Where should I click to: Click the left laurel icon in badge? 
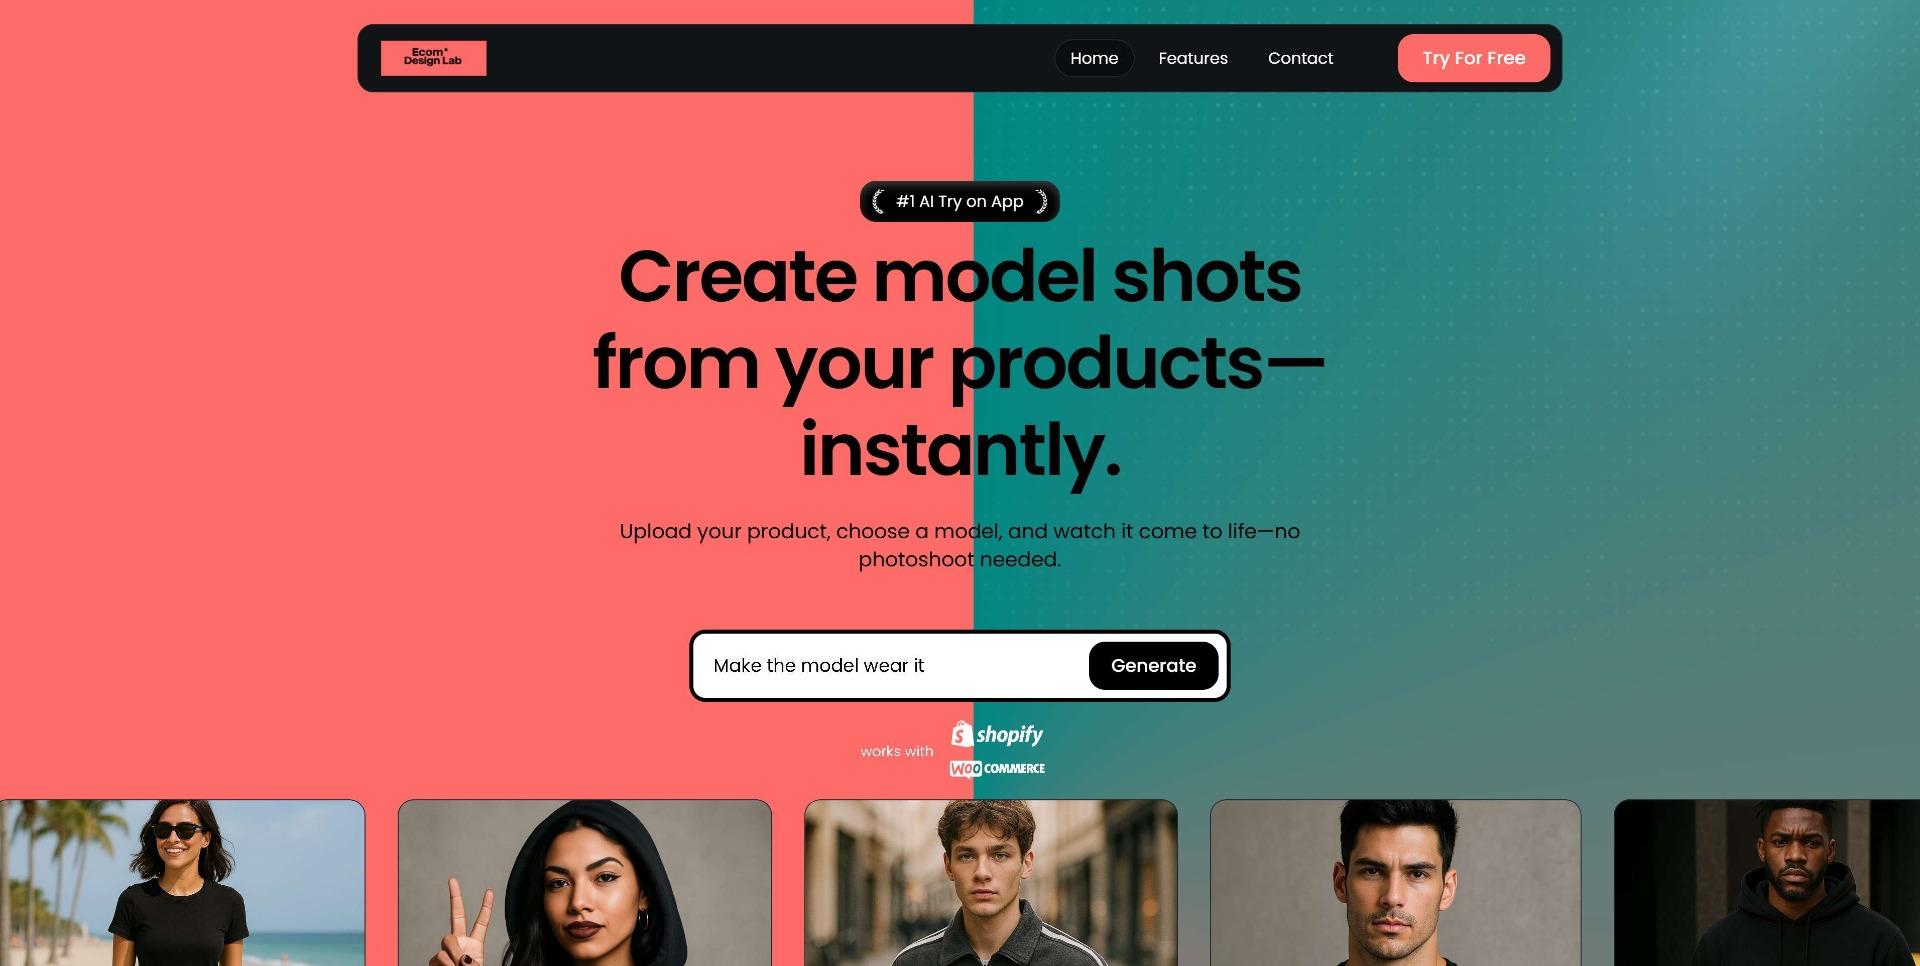(878, 202)
